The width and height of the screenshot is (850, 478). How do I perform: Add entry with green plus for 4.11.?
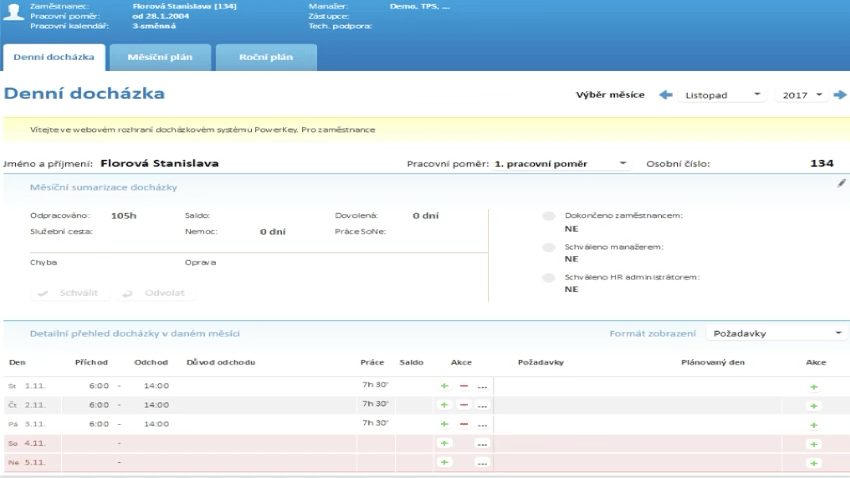pos(445,443)
